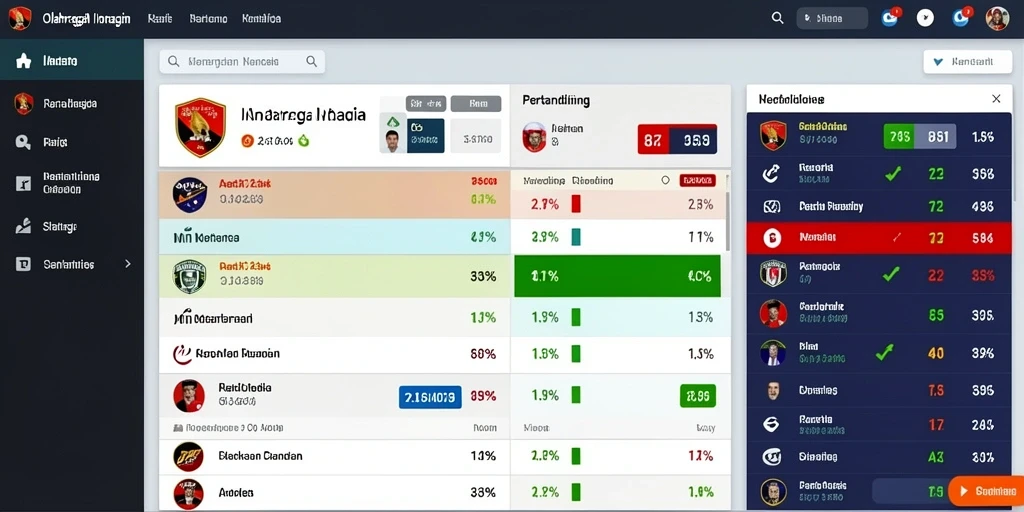Viewport: 1024px width, 512px height.
Task: Click the solid green highlighted bar cell
Action: click(x=617, y=276)
